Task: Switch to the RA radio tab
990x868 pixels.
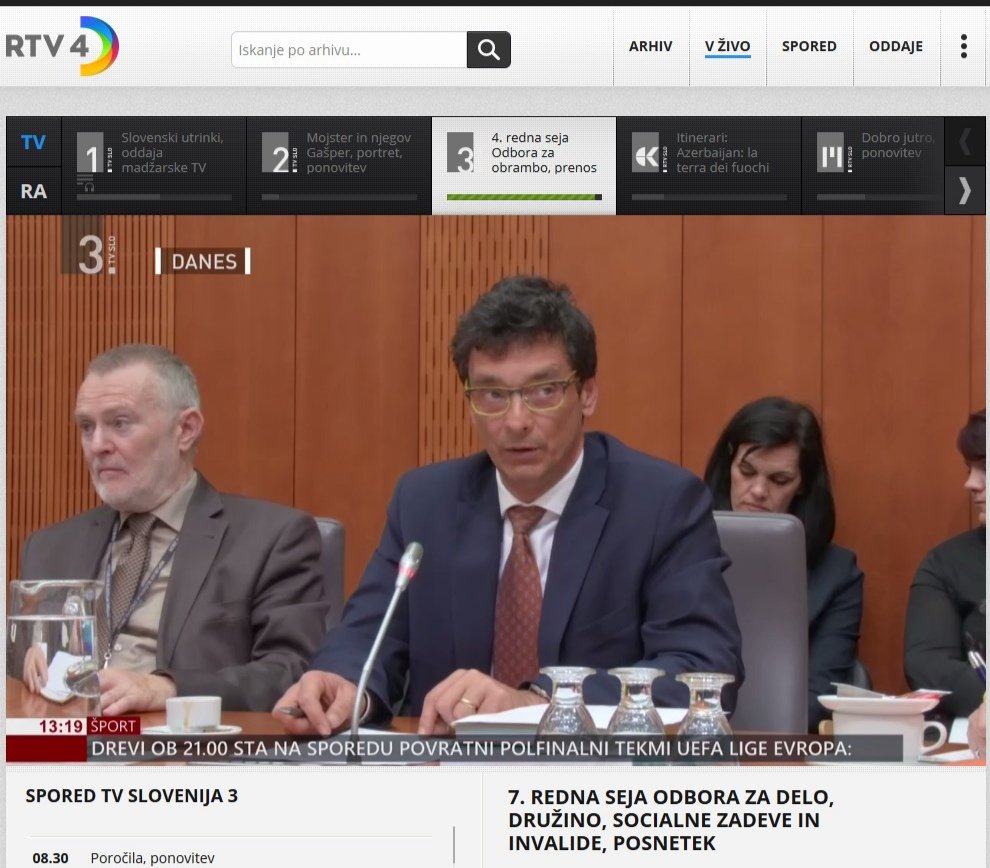Action: click(x=33, y=191)
